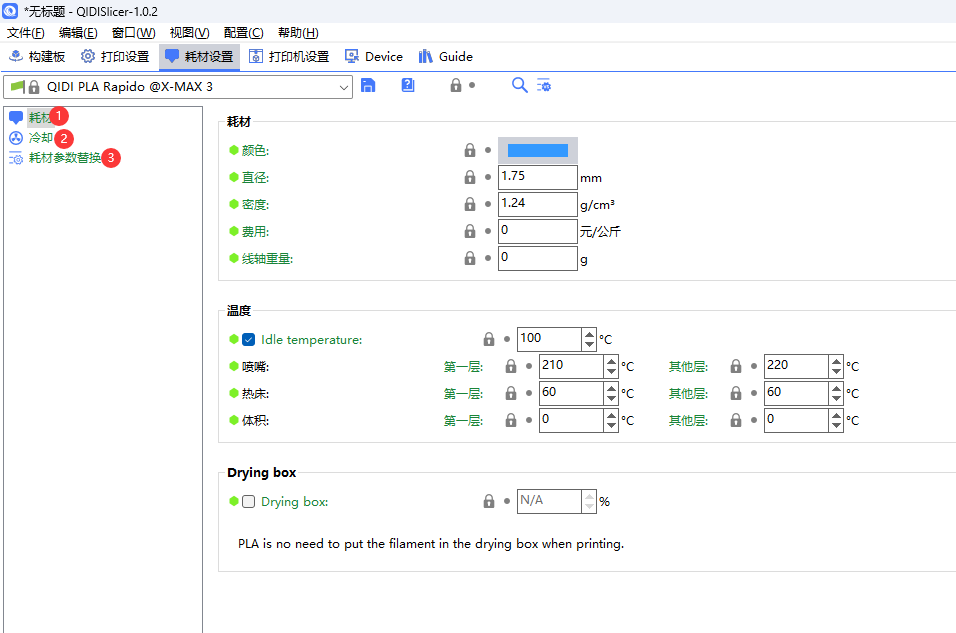Viewport: 956px width, 633px height.
Task: Uncheck the Idle temperature checkbox
Action: click(249, 340)
